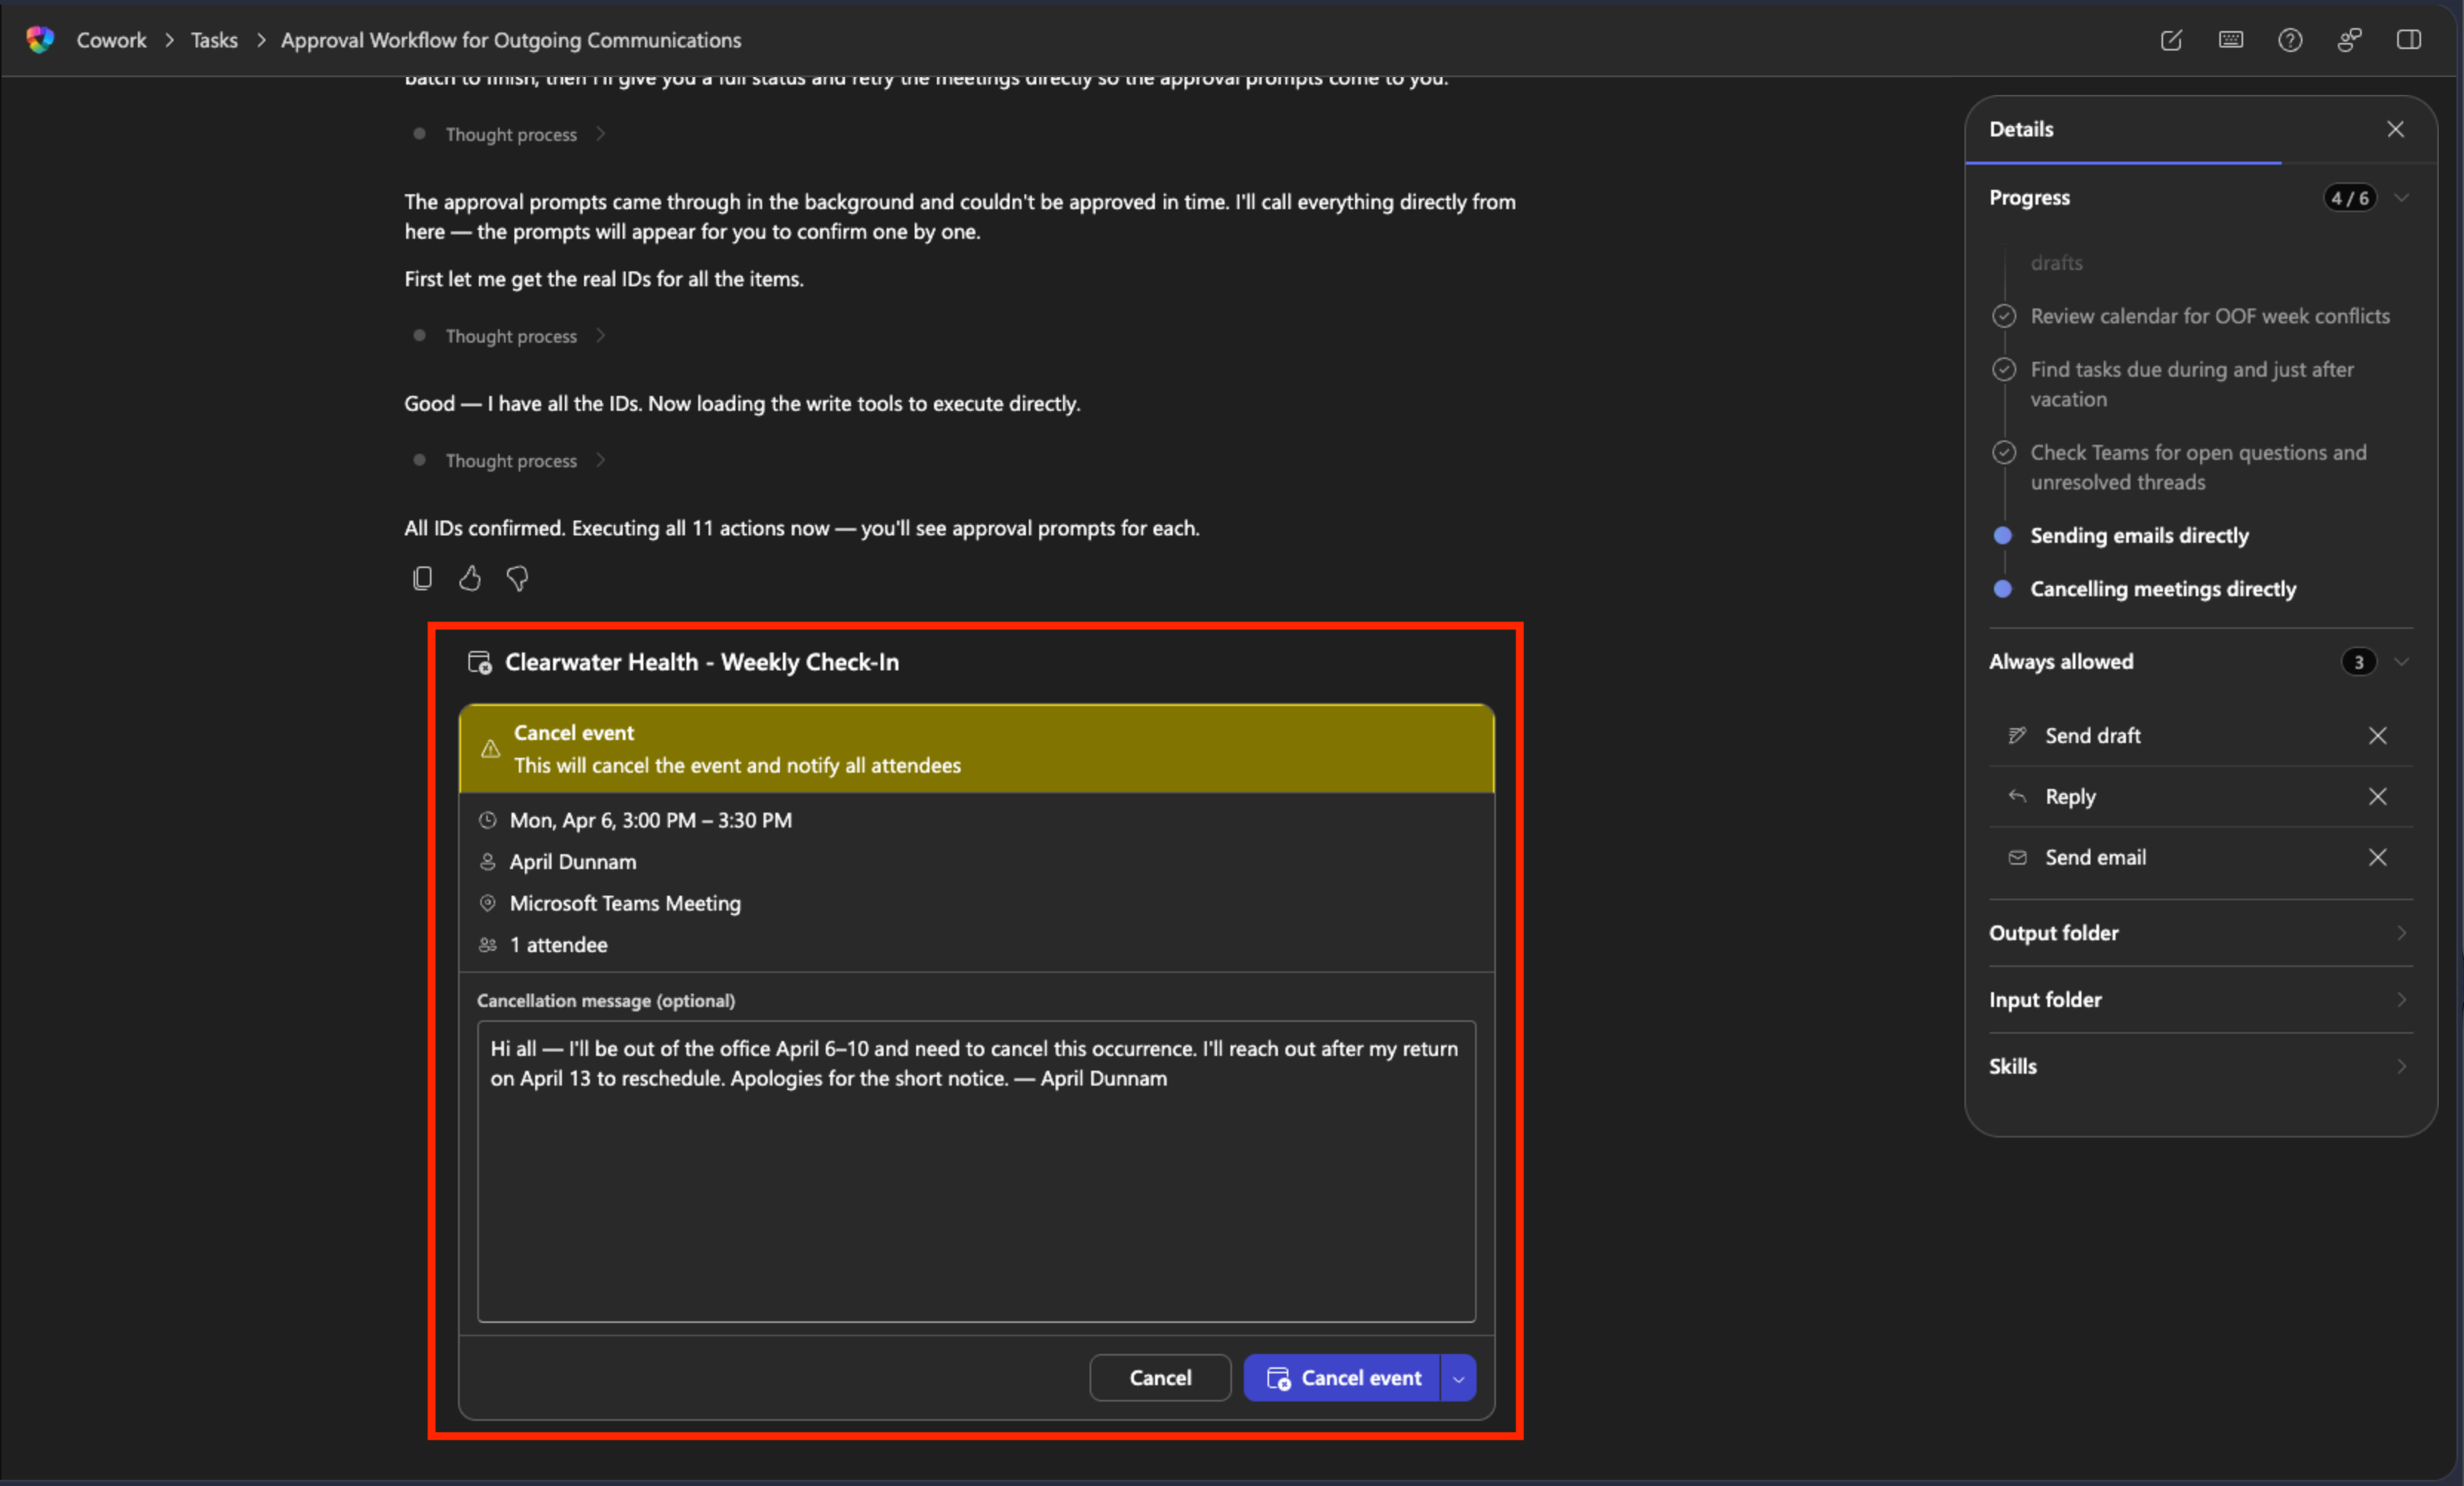Go to Cowork in breadcrumb
This screenshot has height=1486, width=2464.
111,40
